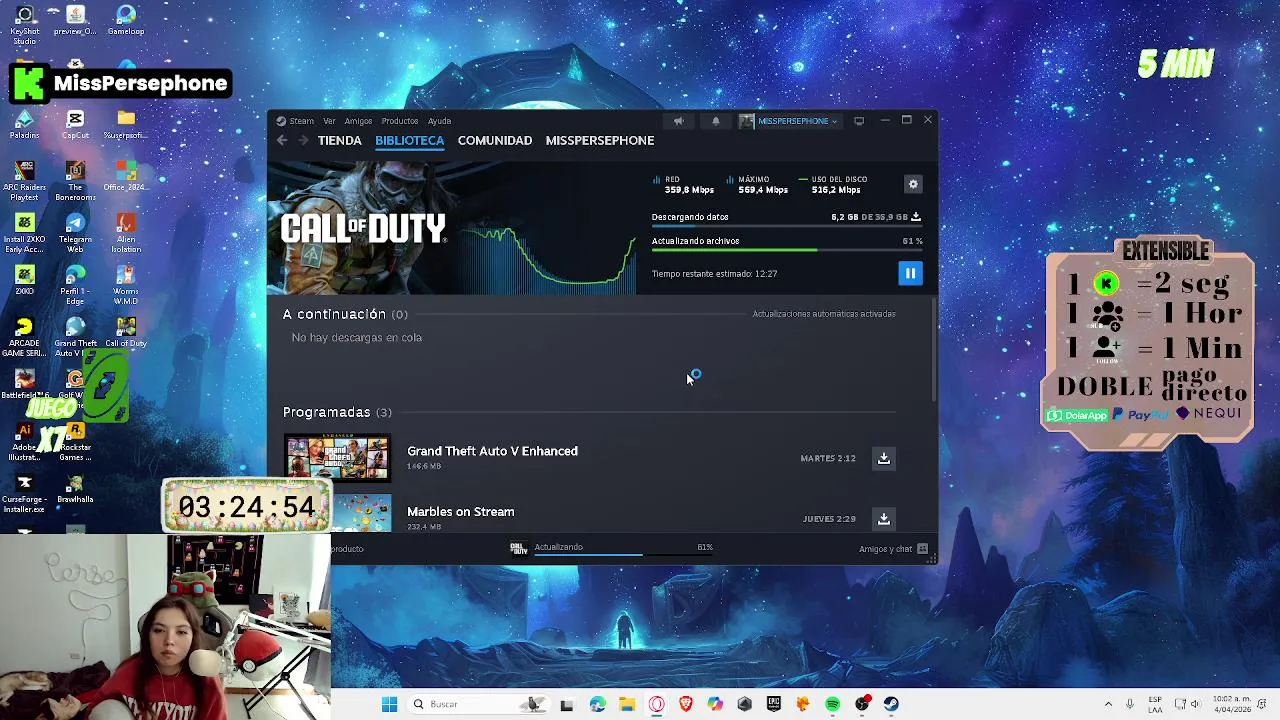The height and width of the screenshot is (720, 1280).
Task: Switch to the BIBLIOTECA tab
Action: 409,141
